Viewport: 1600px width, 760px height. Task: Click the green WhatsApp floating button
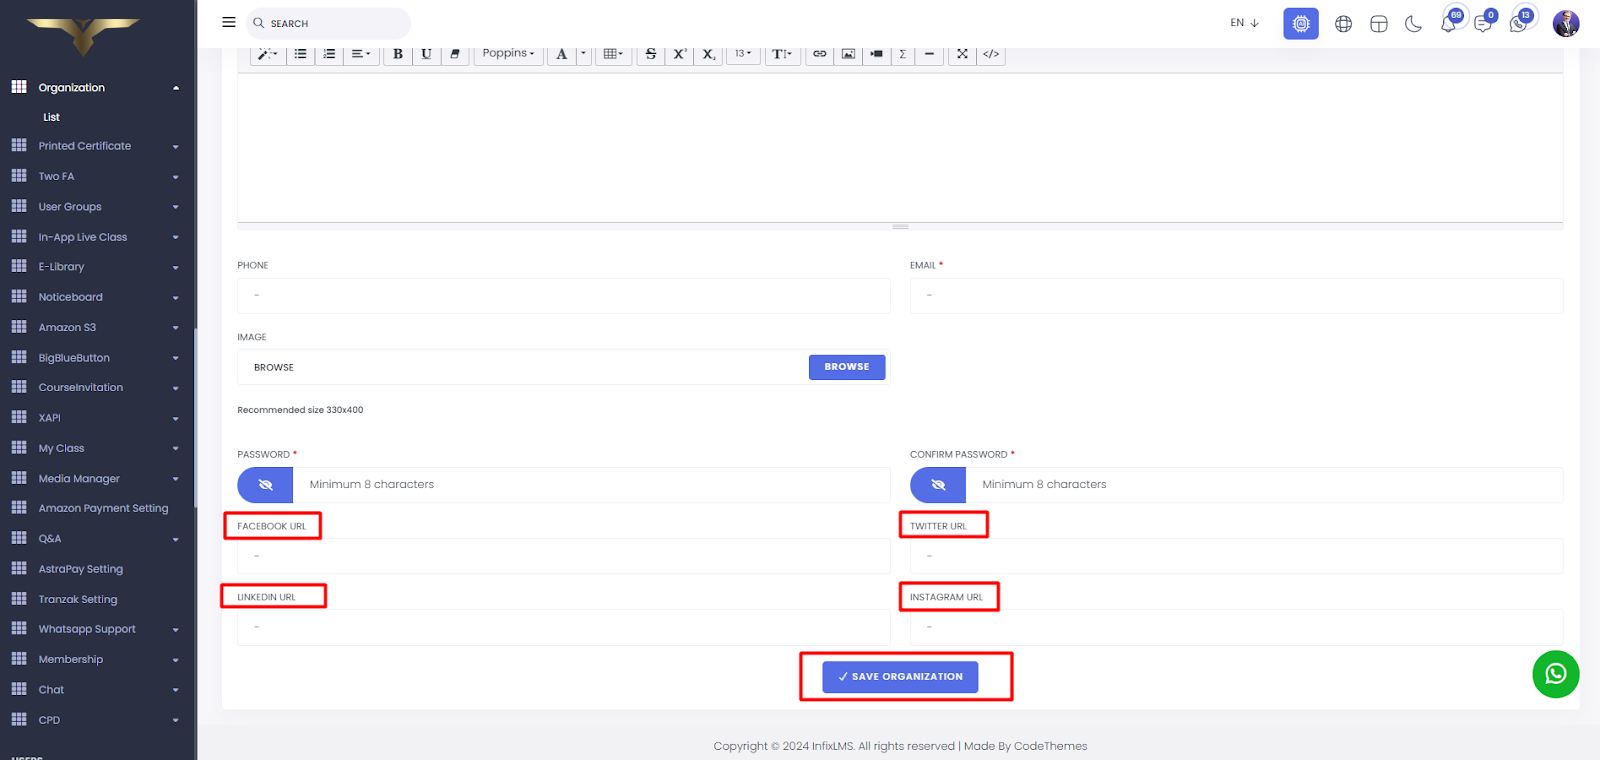click(1555, 674)
